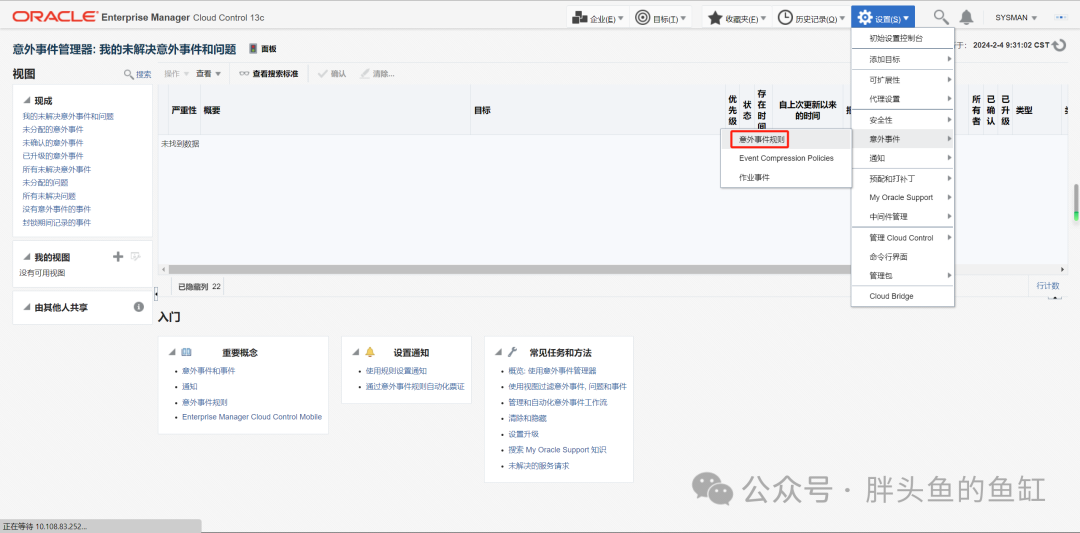Expand the 通知 submenu
The height and width of the screenshot is (533, 1080).
903,158
